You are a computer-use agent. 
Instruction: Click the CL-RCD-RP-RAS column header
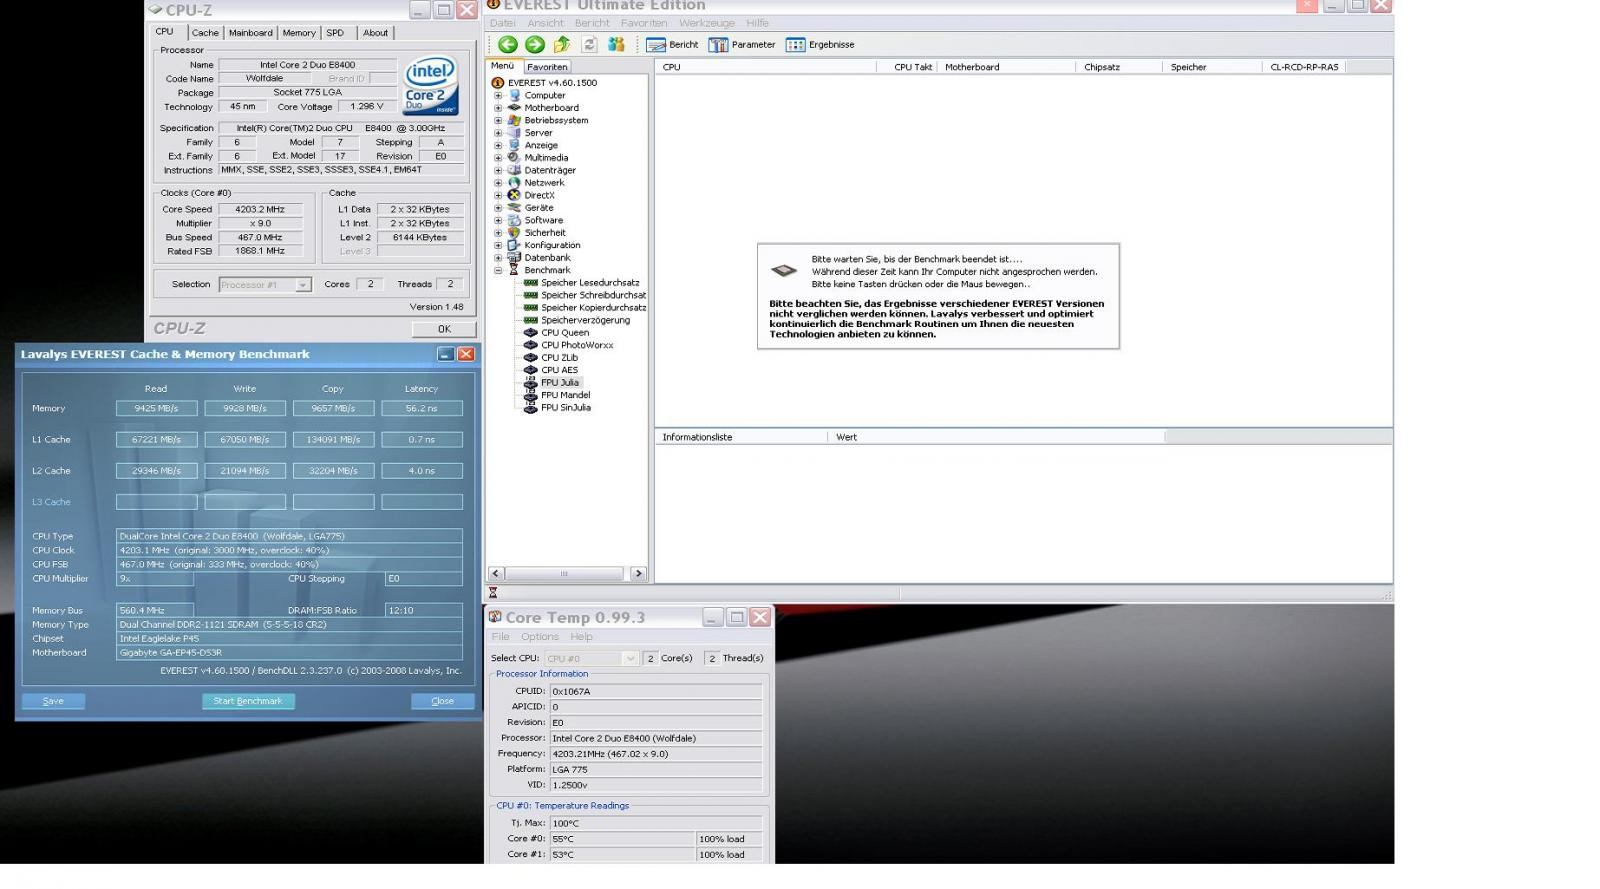coord(1304,67)
